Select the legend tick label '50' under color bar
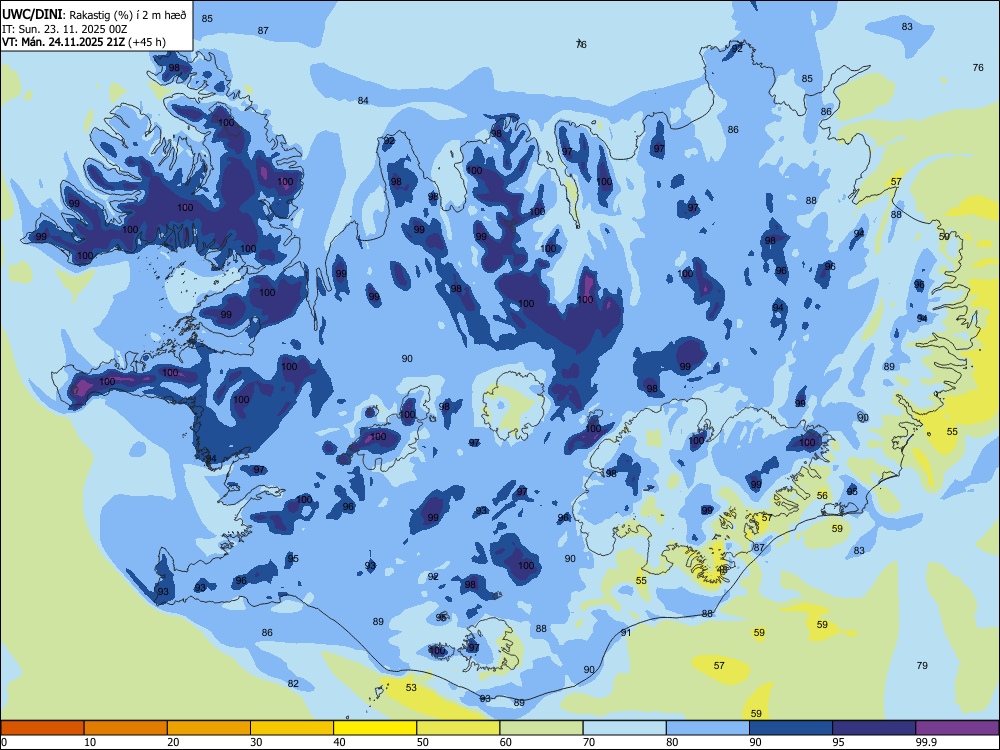Viewport: 1000px width, 750px height. pyautogui.click(x=423, y=742)
